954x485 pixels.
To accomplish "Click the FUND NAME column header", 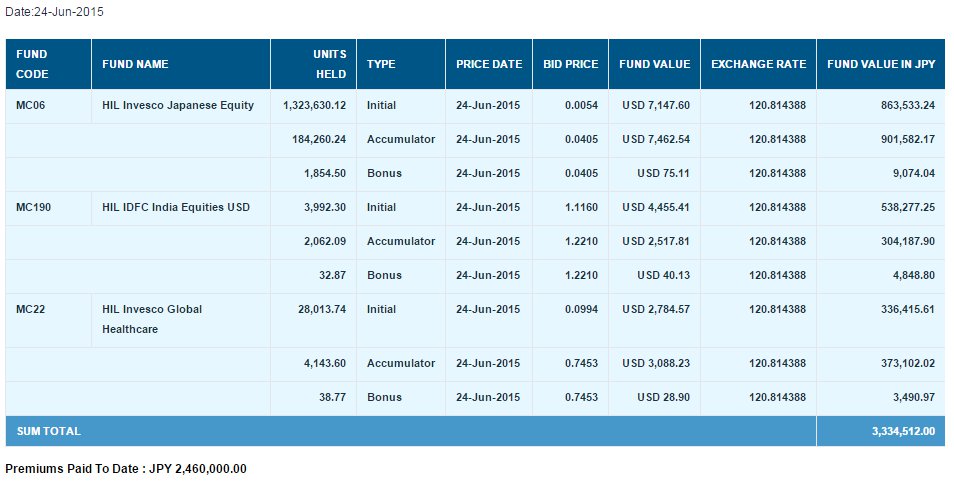I will [181, 64].
